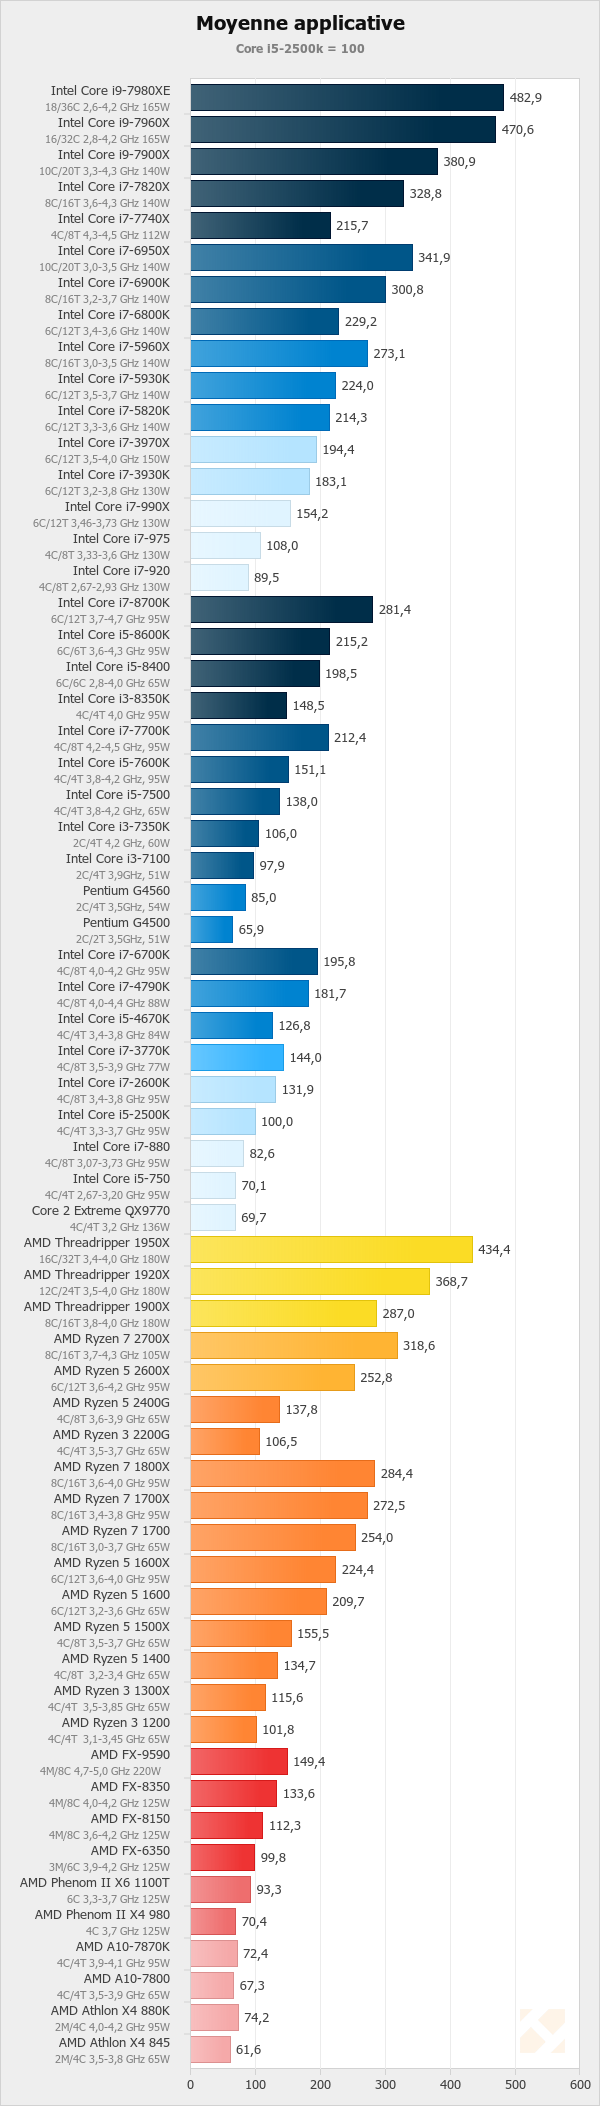Click the 100 tick on the x-axis
This screenshot has height=2106, width=600.
point(255,2084)
